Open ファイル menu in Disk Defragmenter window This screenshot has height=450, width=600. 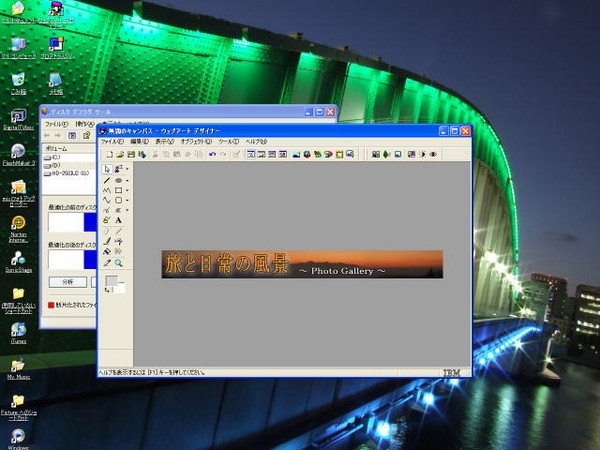(x=57, y=124)
